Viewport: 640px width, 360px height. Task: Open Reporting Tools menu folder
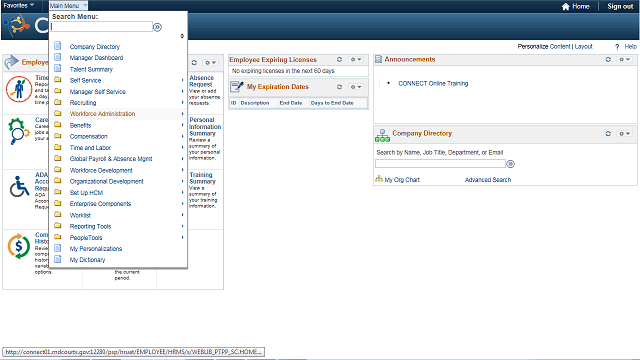(x=90, y=226)
